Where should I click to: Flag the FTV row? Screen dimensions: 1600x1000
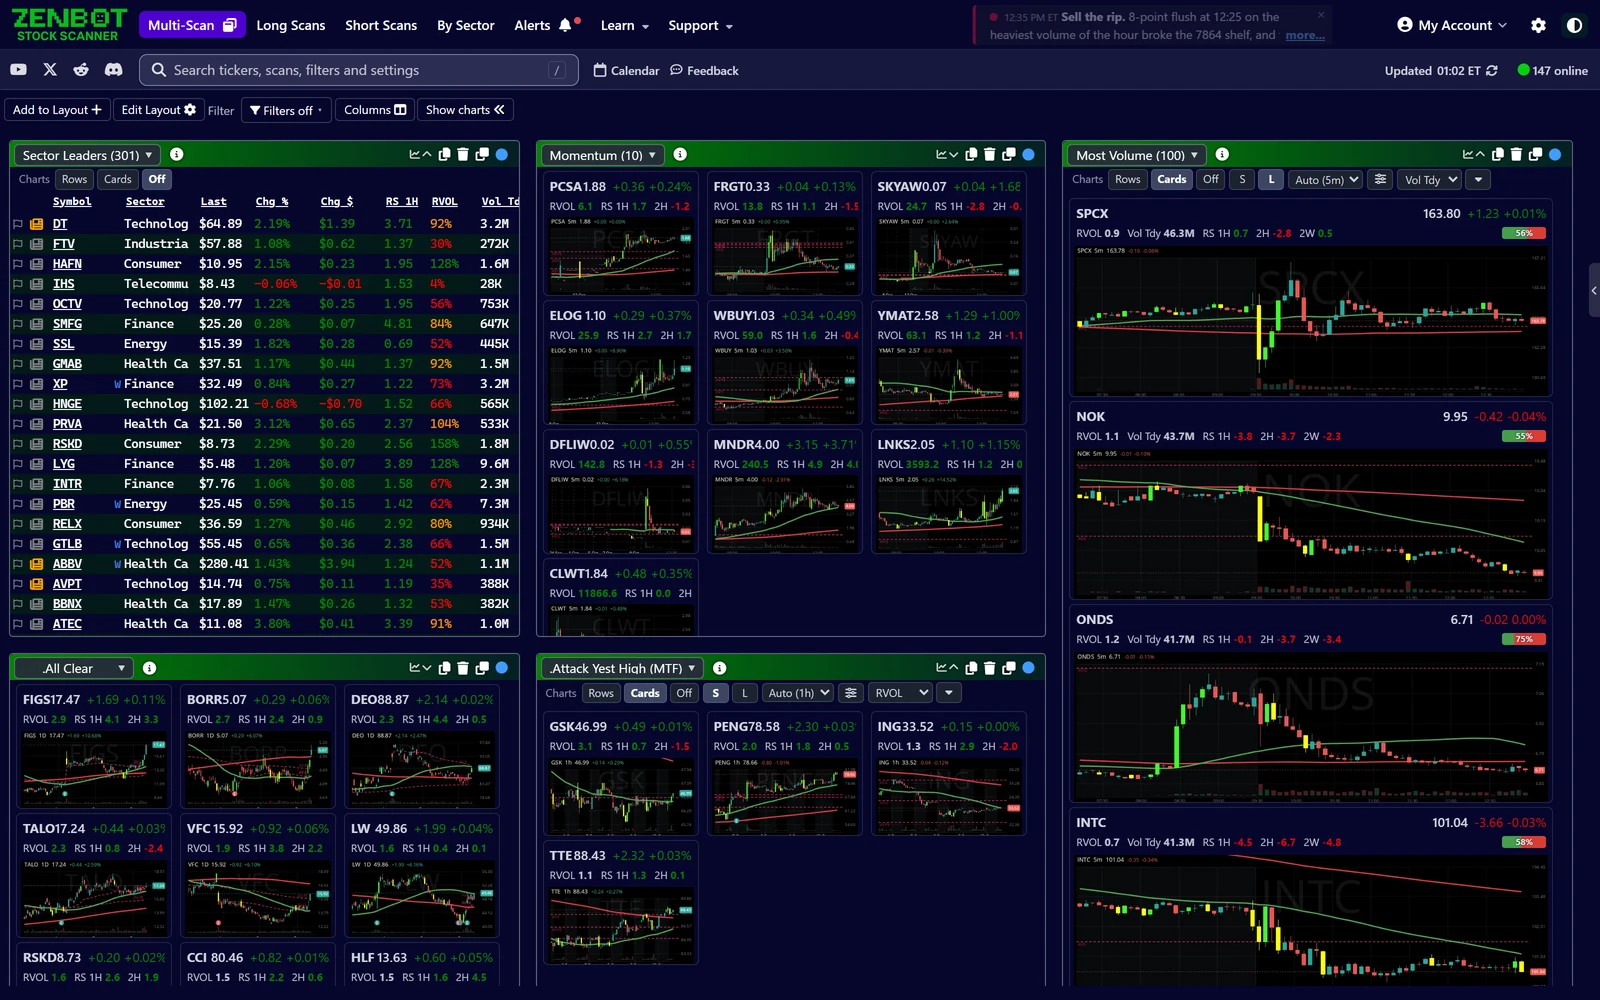coord(17,244)
